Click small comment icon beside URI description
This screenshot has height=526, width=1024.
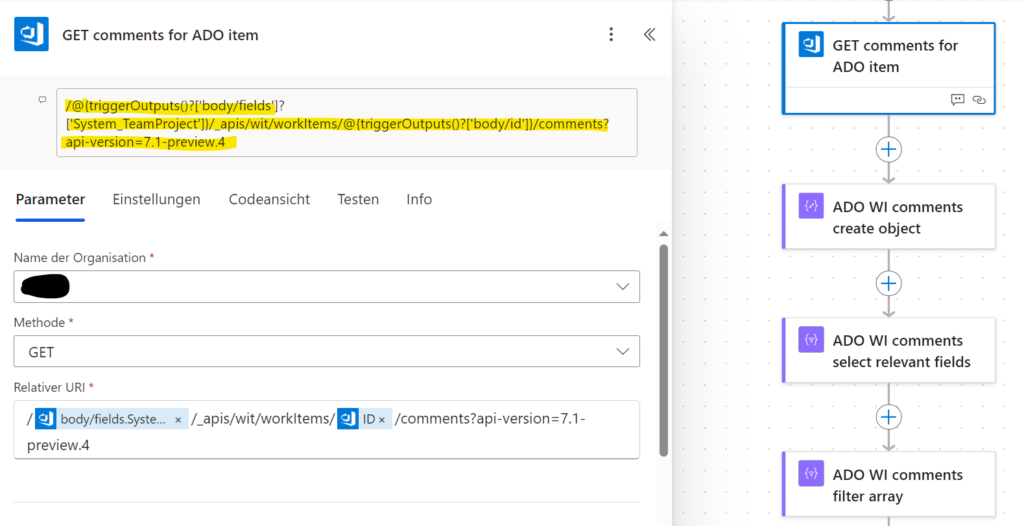(x=42, y=100)
